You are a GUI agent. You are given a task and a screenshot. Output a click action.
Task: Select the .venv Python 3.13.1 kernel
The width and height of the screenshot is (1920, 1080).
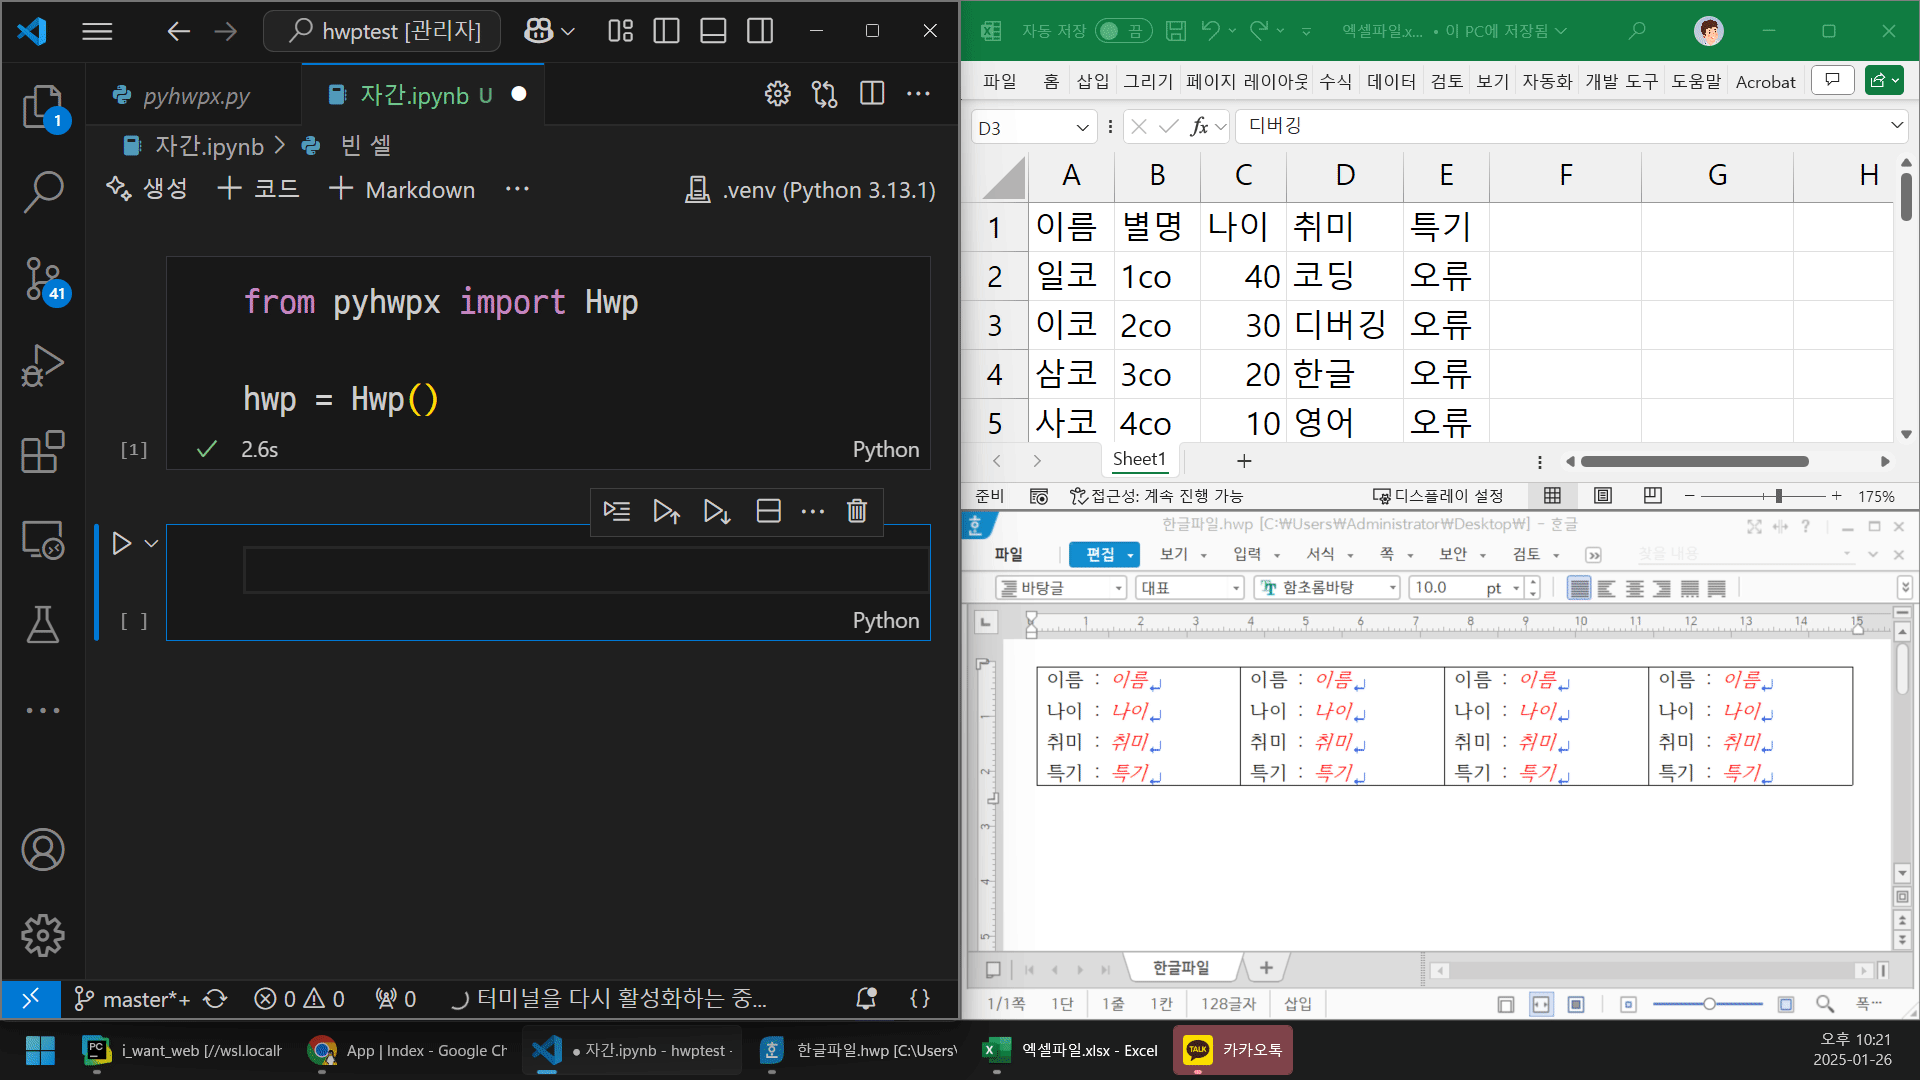coord(810,190)
